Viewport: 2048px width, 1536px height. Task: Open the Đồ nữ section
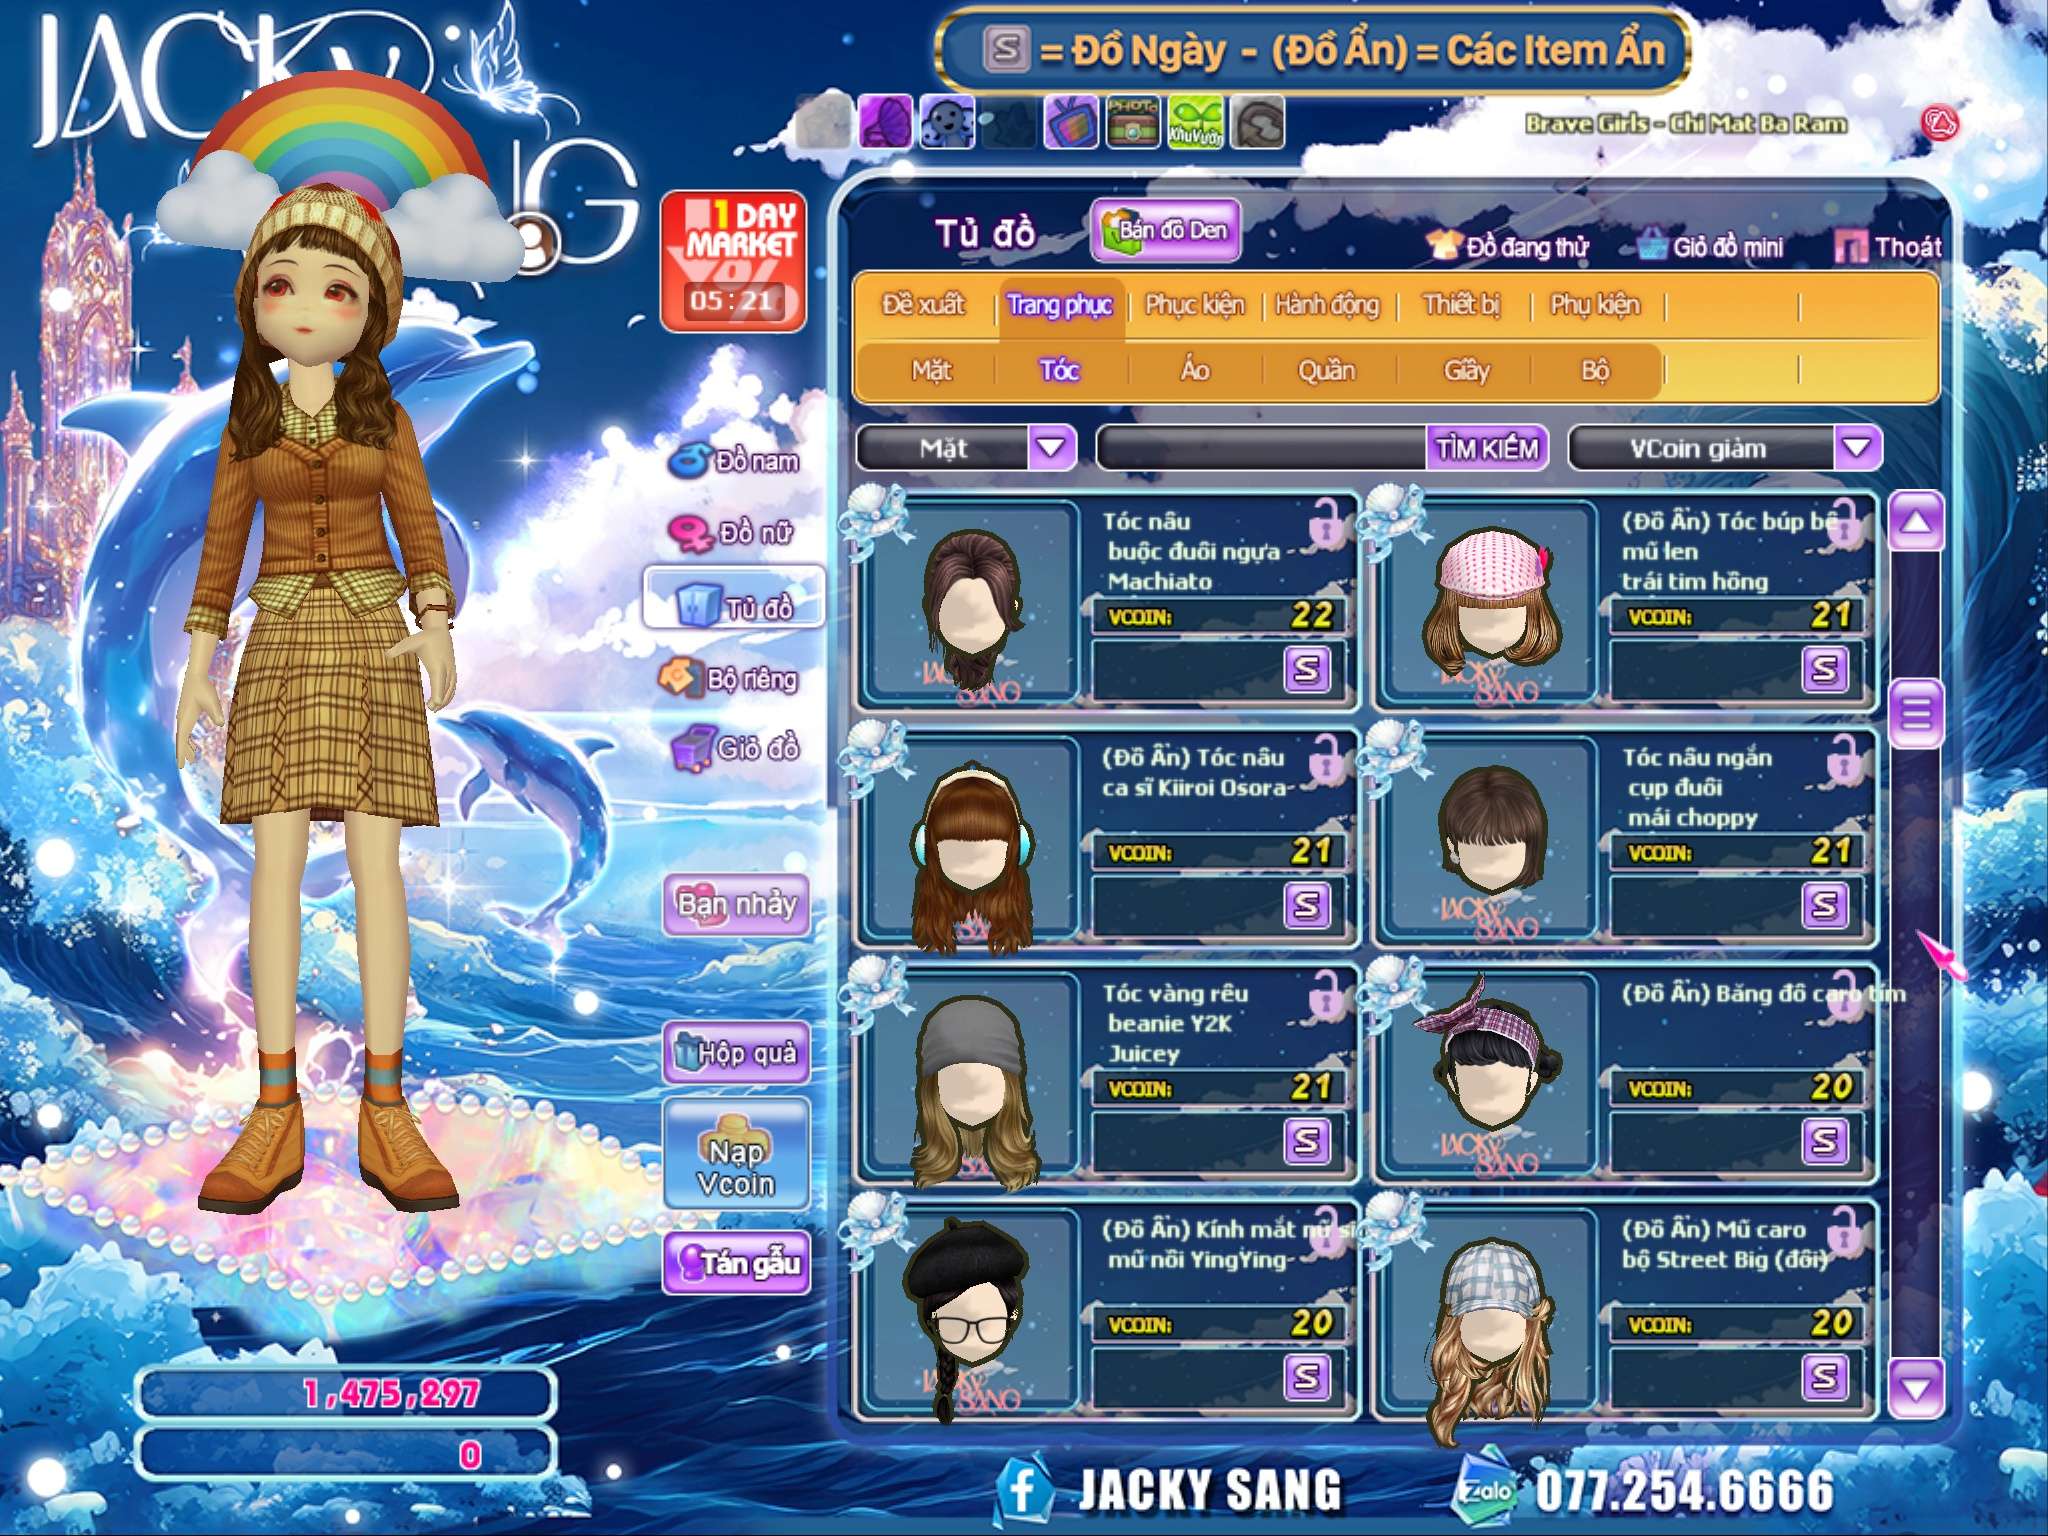click(732, 532)
